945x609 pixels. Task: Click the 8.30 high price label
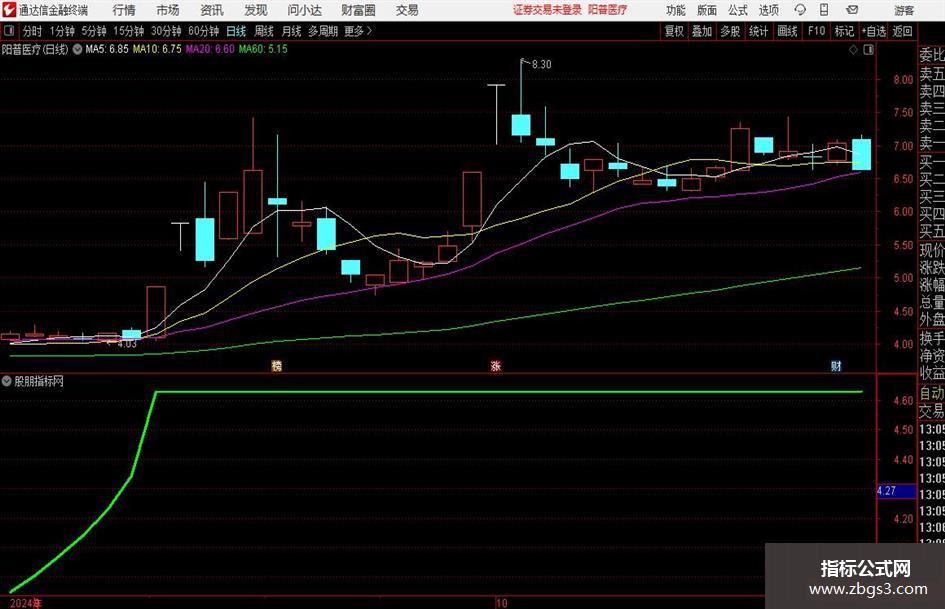coord(542,64)
